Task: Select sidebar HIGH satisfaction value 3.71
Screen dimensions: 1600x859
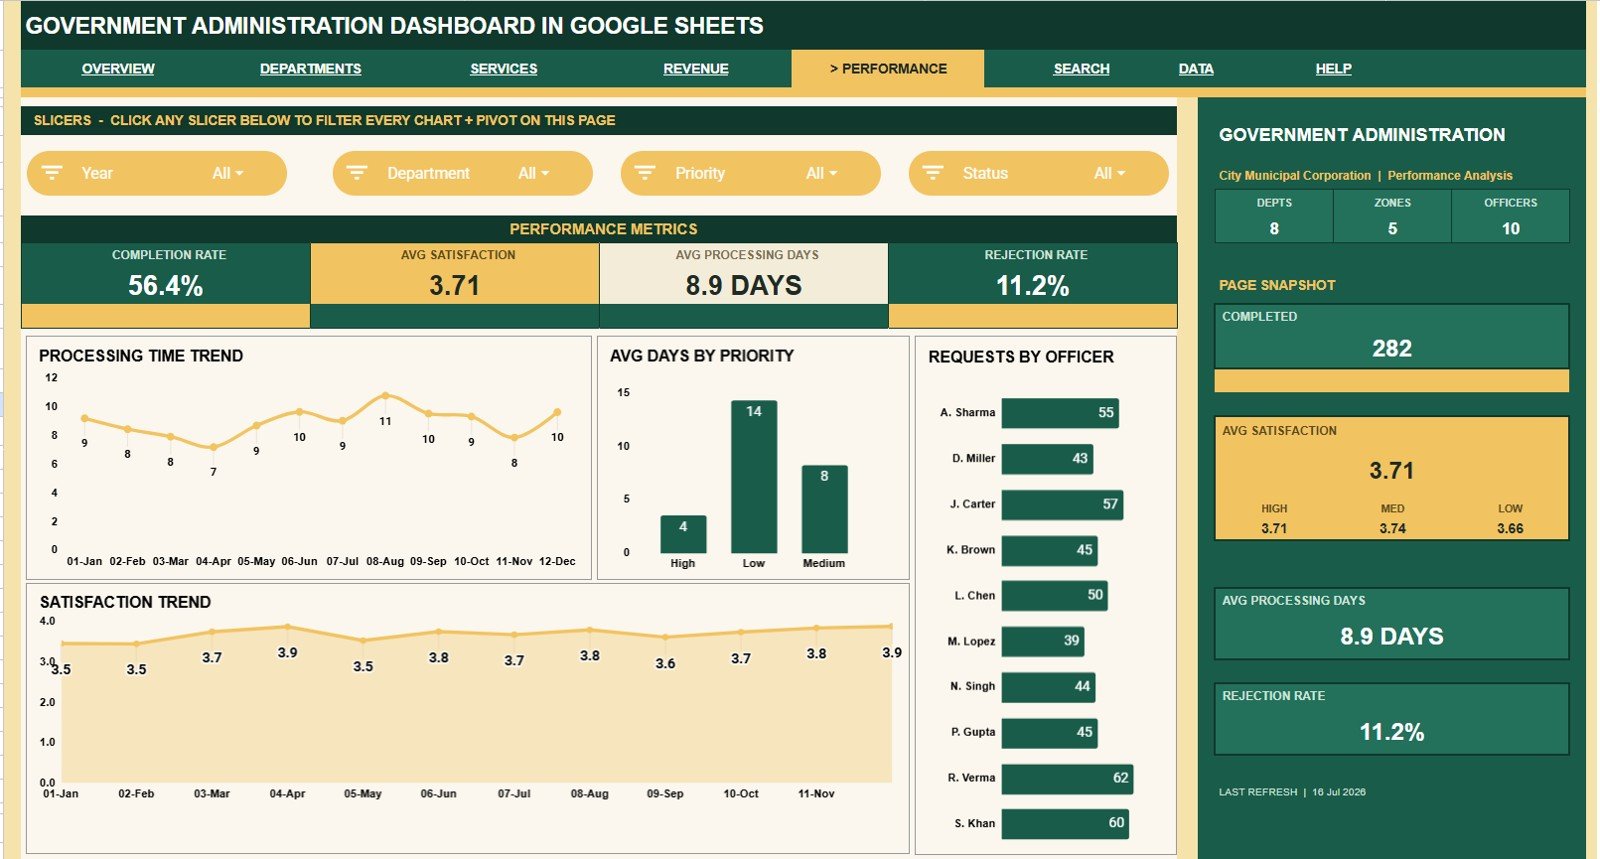Action: (1274, 529)
